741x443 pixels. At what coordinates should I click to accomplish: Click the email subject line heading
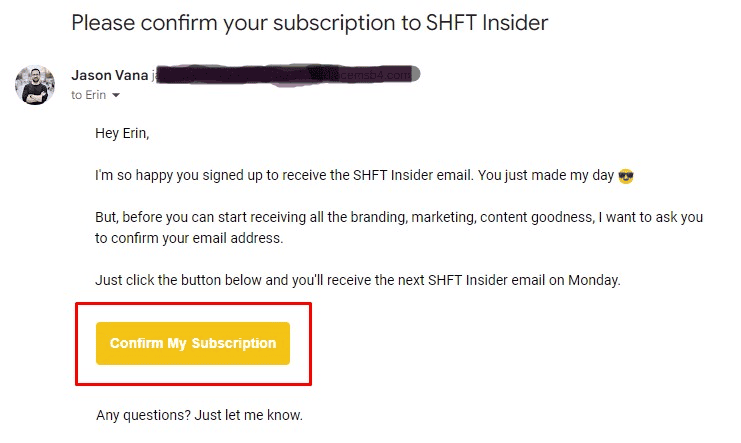point(309,22)
